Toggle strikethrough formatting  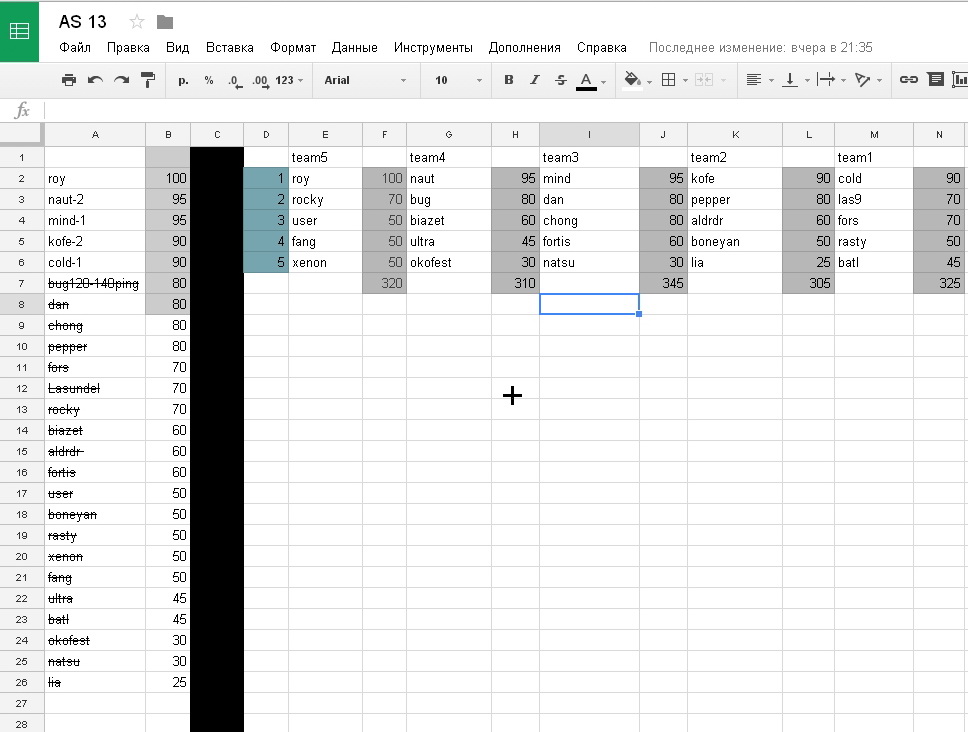click(561, 80)
